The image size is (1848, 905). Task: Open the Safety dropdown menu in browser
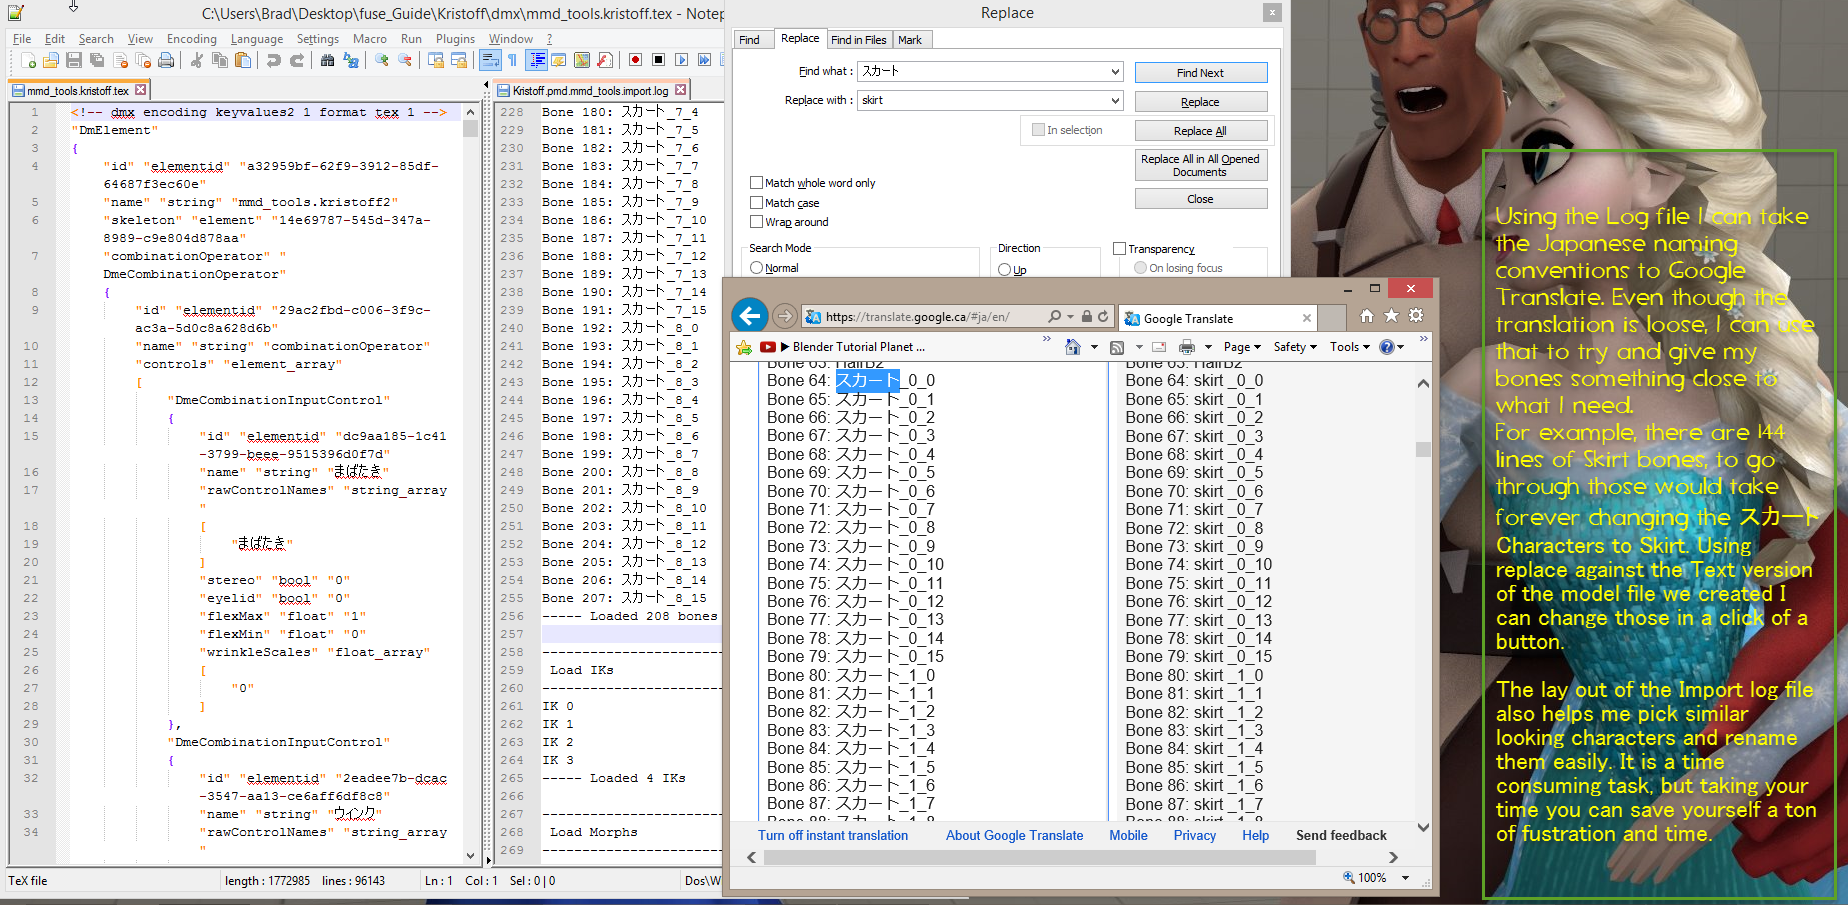coord(1295,347)
